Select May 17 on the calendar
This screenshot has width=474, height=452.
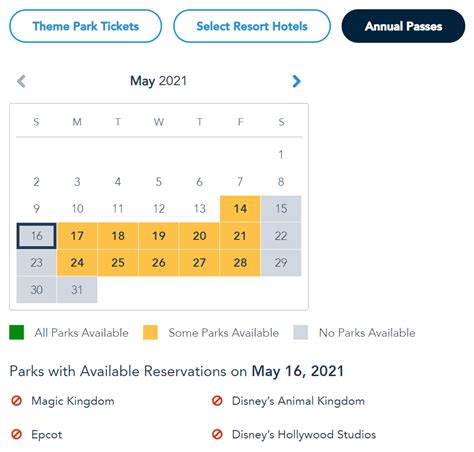pyautogui.click(x=77, y=236)
